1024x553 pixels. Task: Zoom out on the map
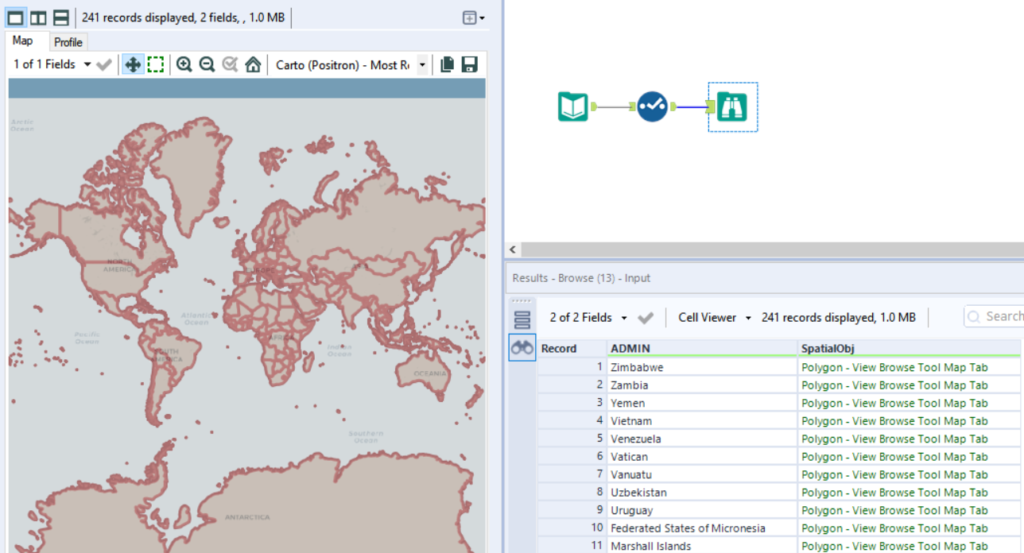(x=207, y=65)
